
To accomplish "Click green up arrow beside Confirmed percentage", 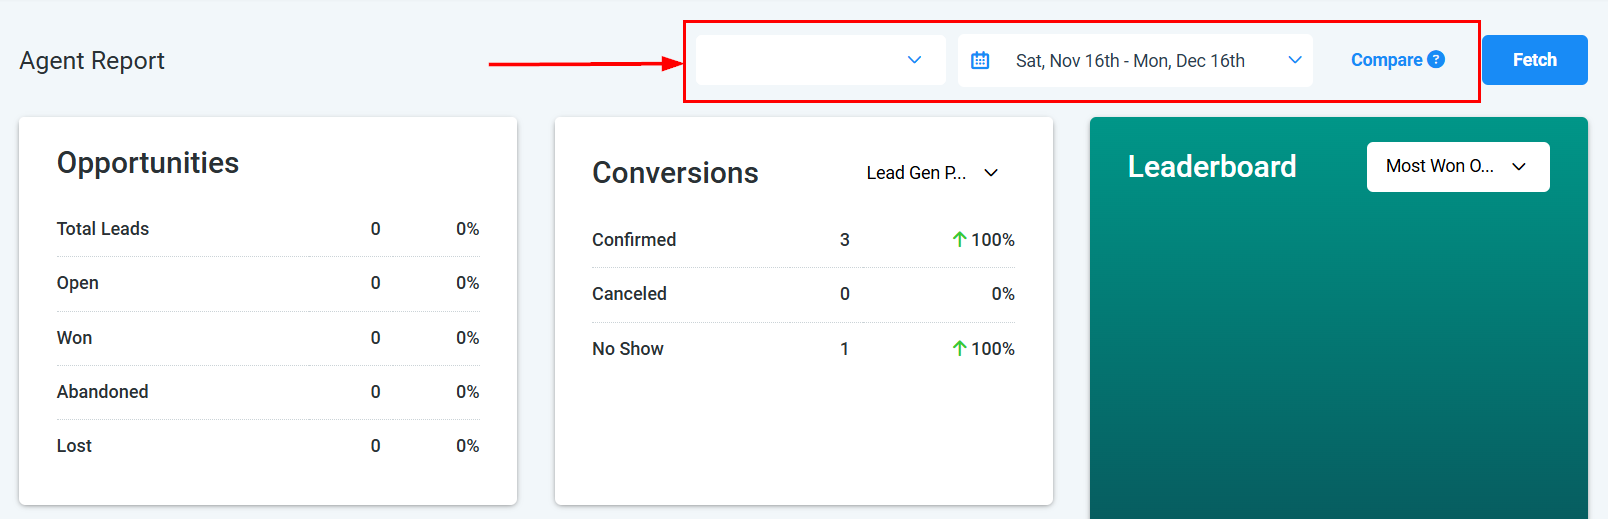I will pos(959,240).
